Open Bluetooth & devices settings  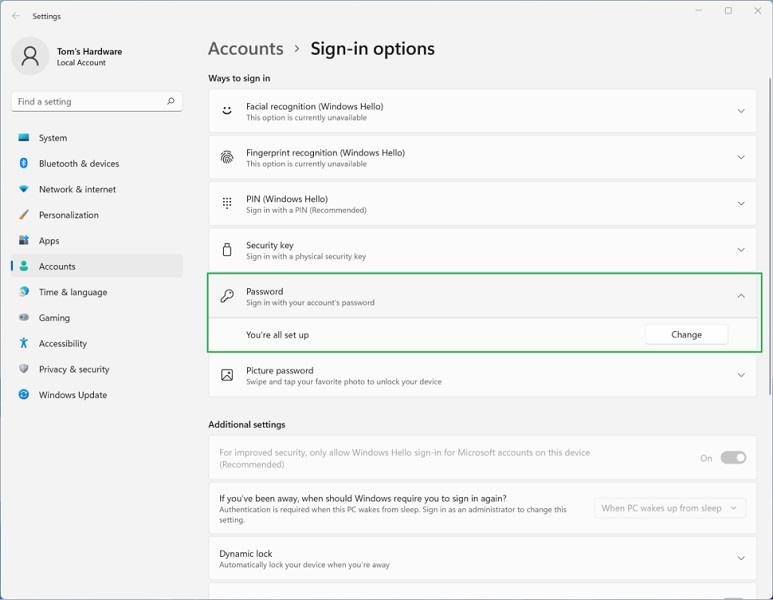click(x=78, y=163)
